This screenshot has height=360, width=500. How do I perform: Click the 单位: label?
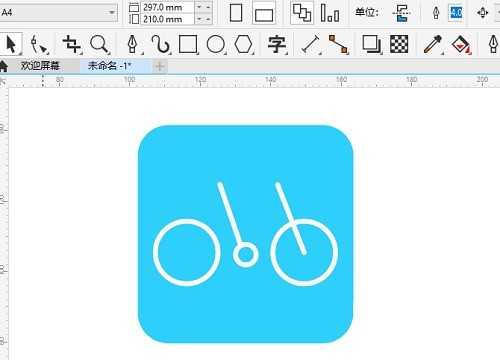(x=367, y=13)
